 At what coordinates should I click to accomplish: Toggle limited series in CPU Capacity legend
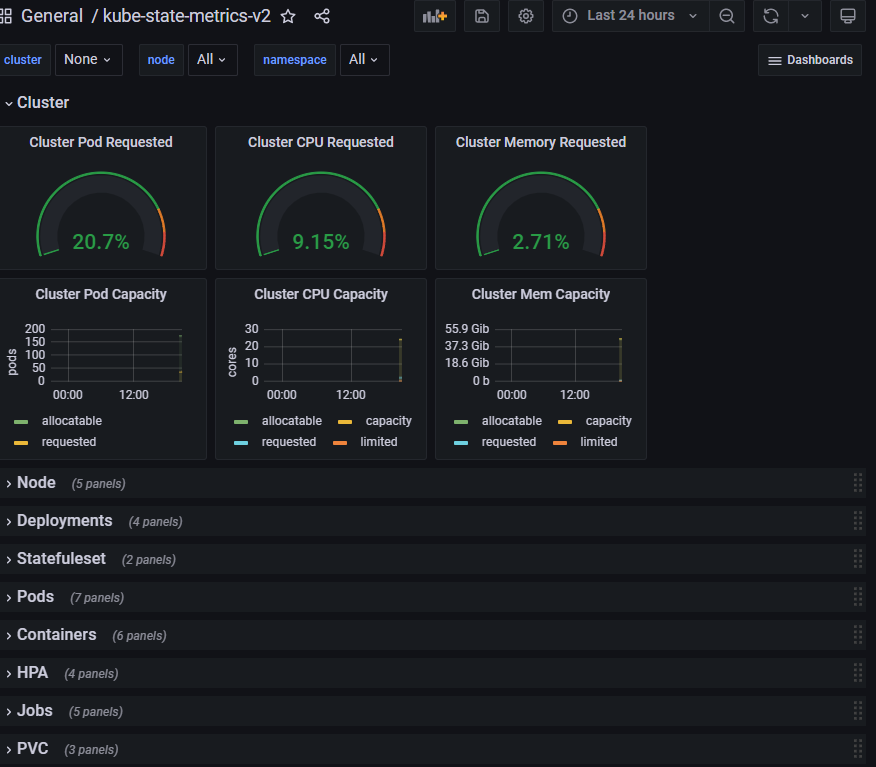(x=379, y=442)
